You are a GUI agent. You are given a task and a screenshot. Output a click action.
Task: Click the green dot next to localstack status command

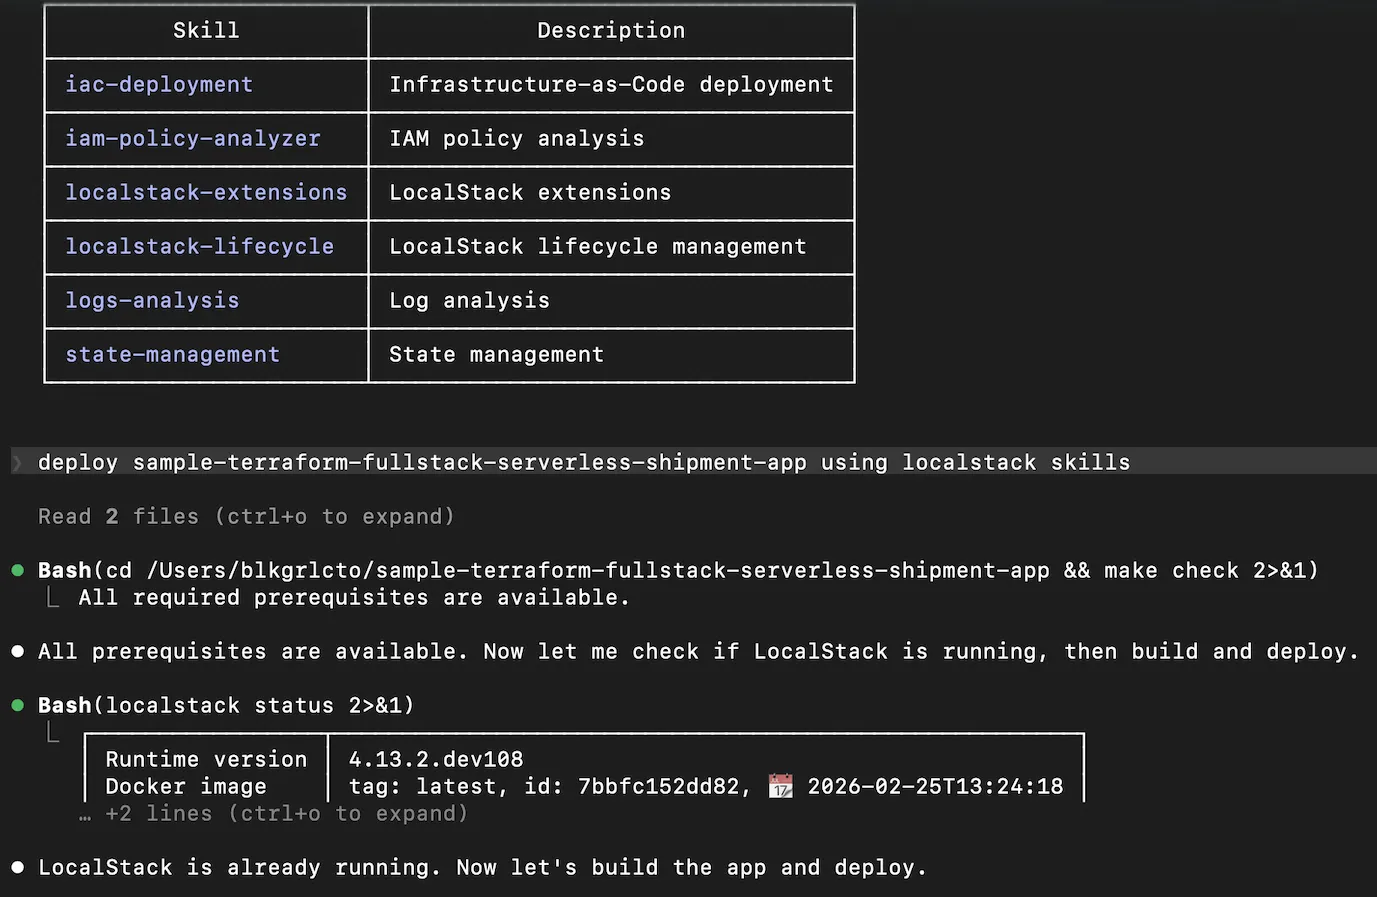click(x=18, y=705)
